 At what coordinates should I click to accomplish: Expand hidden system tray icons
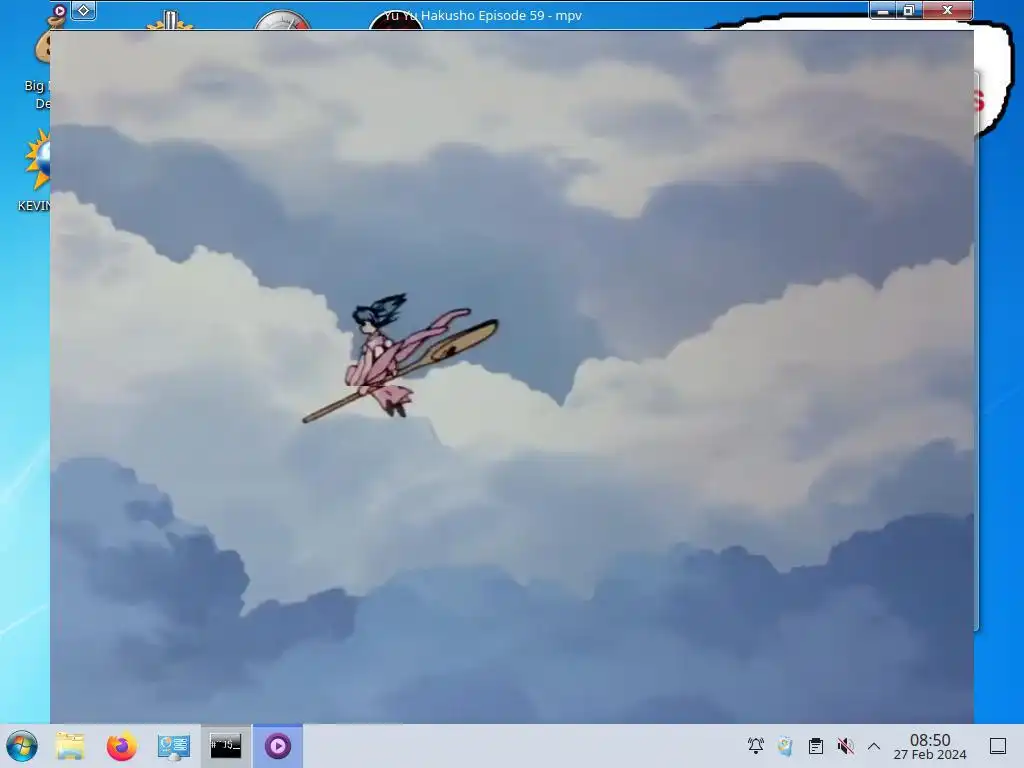tap(874, 746)
